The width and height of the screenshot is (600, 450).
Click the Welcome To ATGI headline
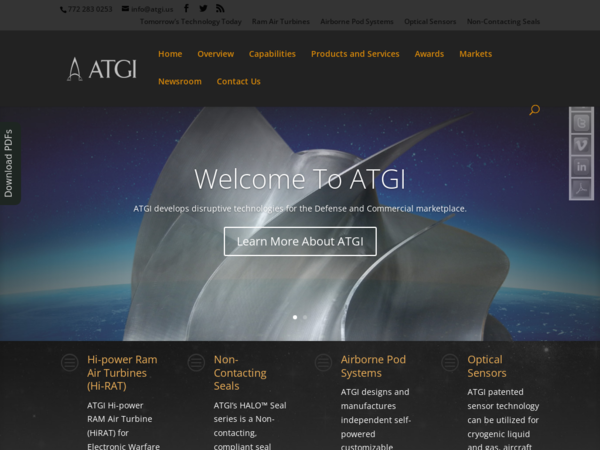pos(300,179)
